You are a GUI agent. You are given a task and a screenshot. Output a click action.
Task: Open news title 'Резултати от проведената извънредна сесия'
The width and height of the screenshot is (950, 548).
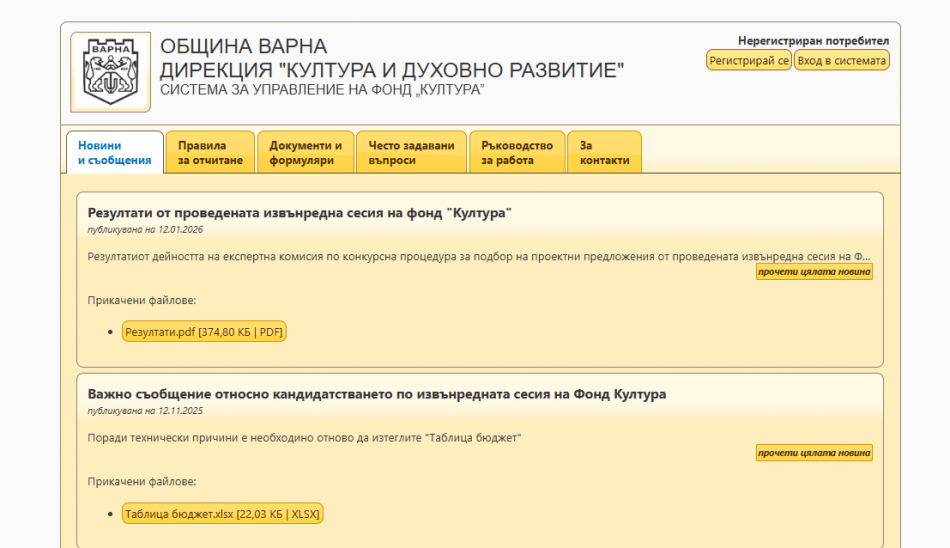pos(299,213)
